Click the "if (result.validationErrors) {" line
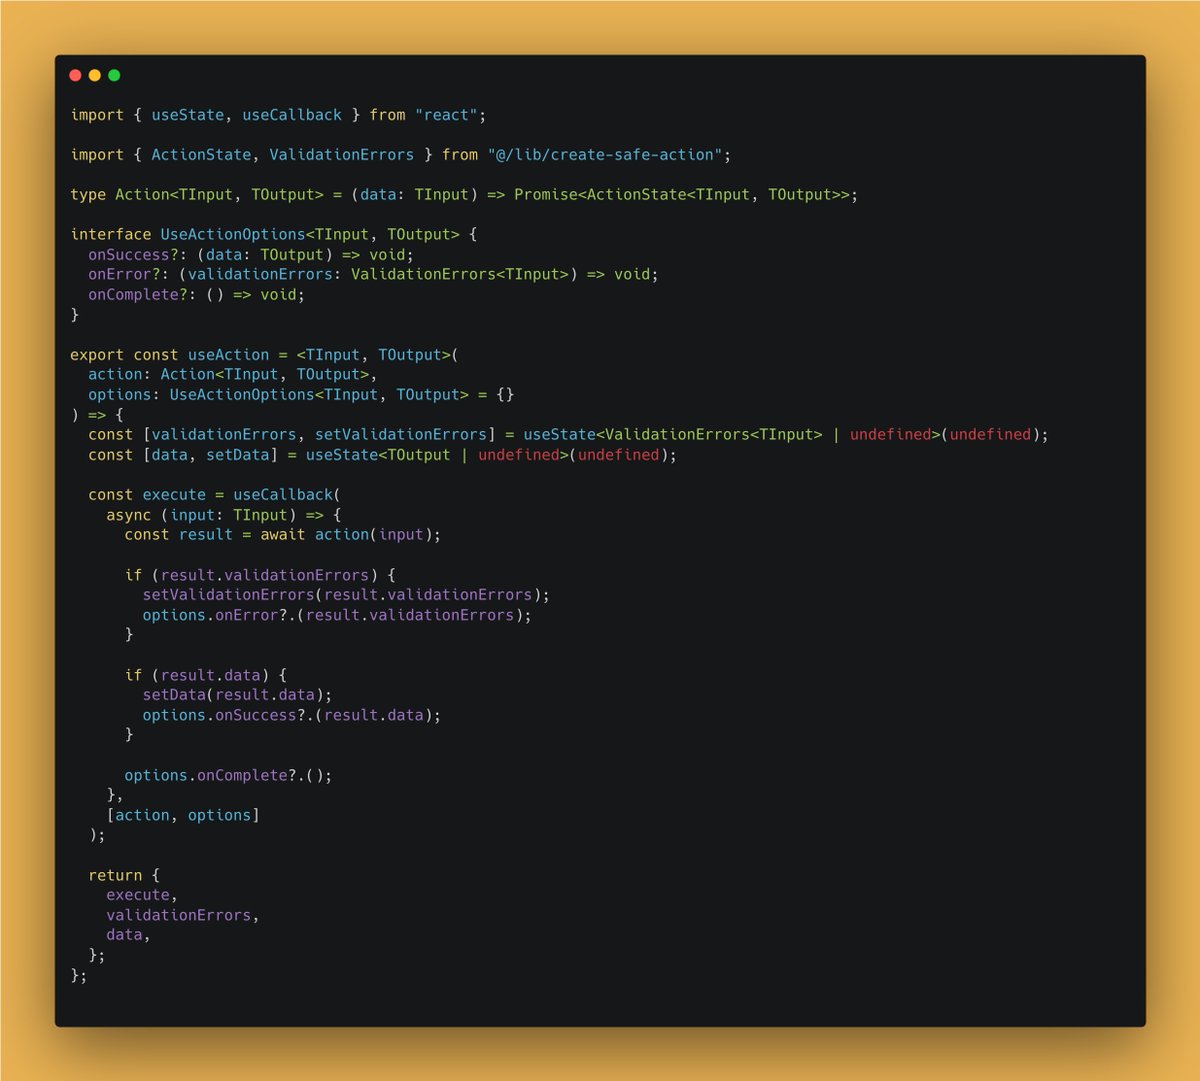 click(260, 575)
